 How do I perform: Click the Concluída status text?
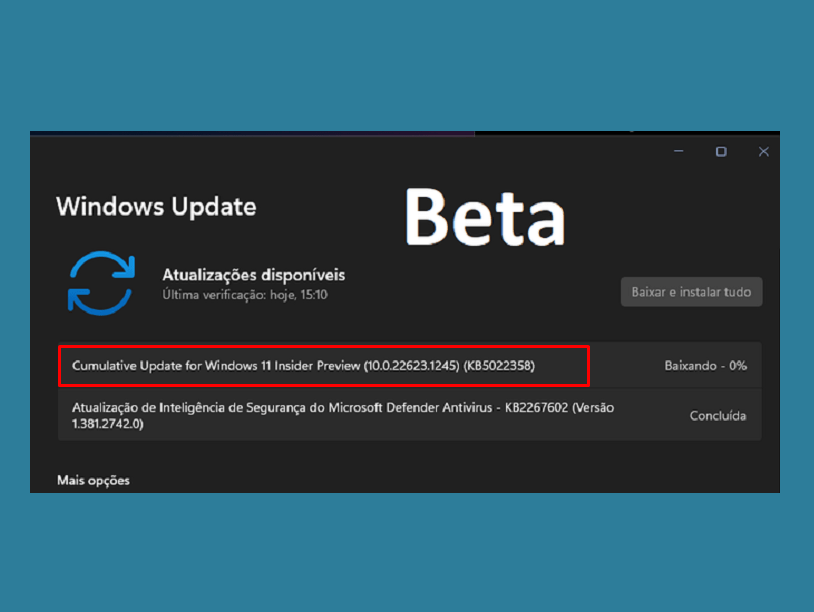(717, 416)
